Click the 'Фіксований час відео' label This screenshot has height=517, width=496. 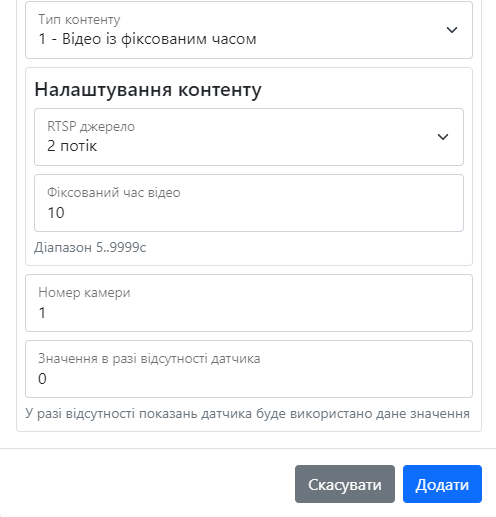pos(114,193)
